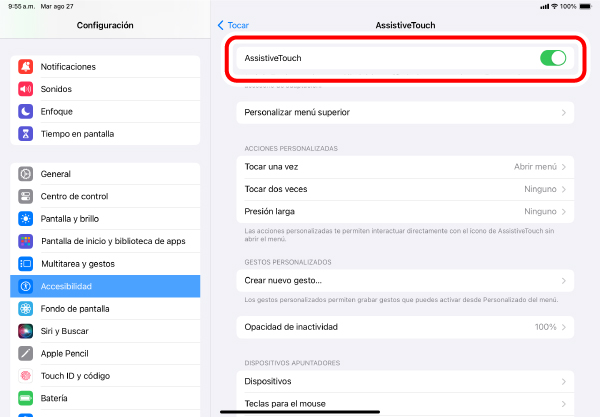This screenshot has width=600, height=417.
Task: Open Tiempo en pantalla hourglass icon
Action: (x=26, y=134)
